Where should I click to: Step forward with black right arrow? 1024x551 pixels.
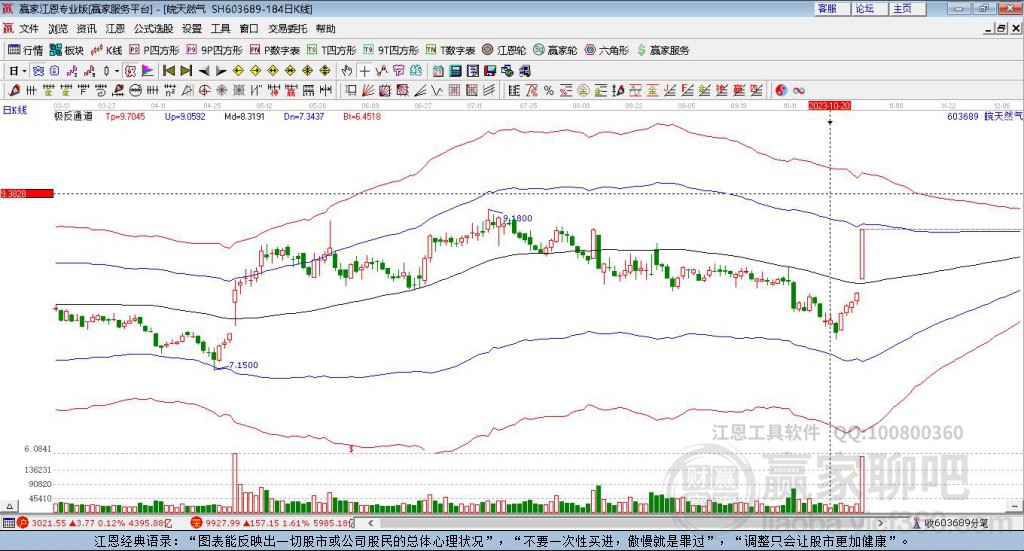(221, 71)
